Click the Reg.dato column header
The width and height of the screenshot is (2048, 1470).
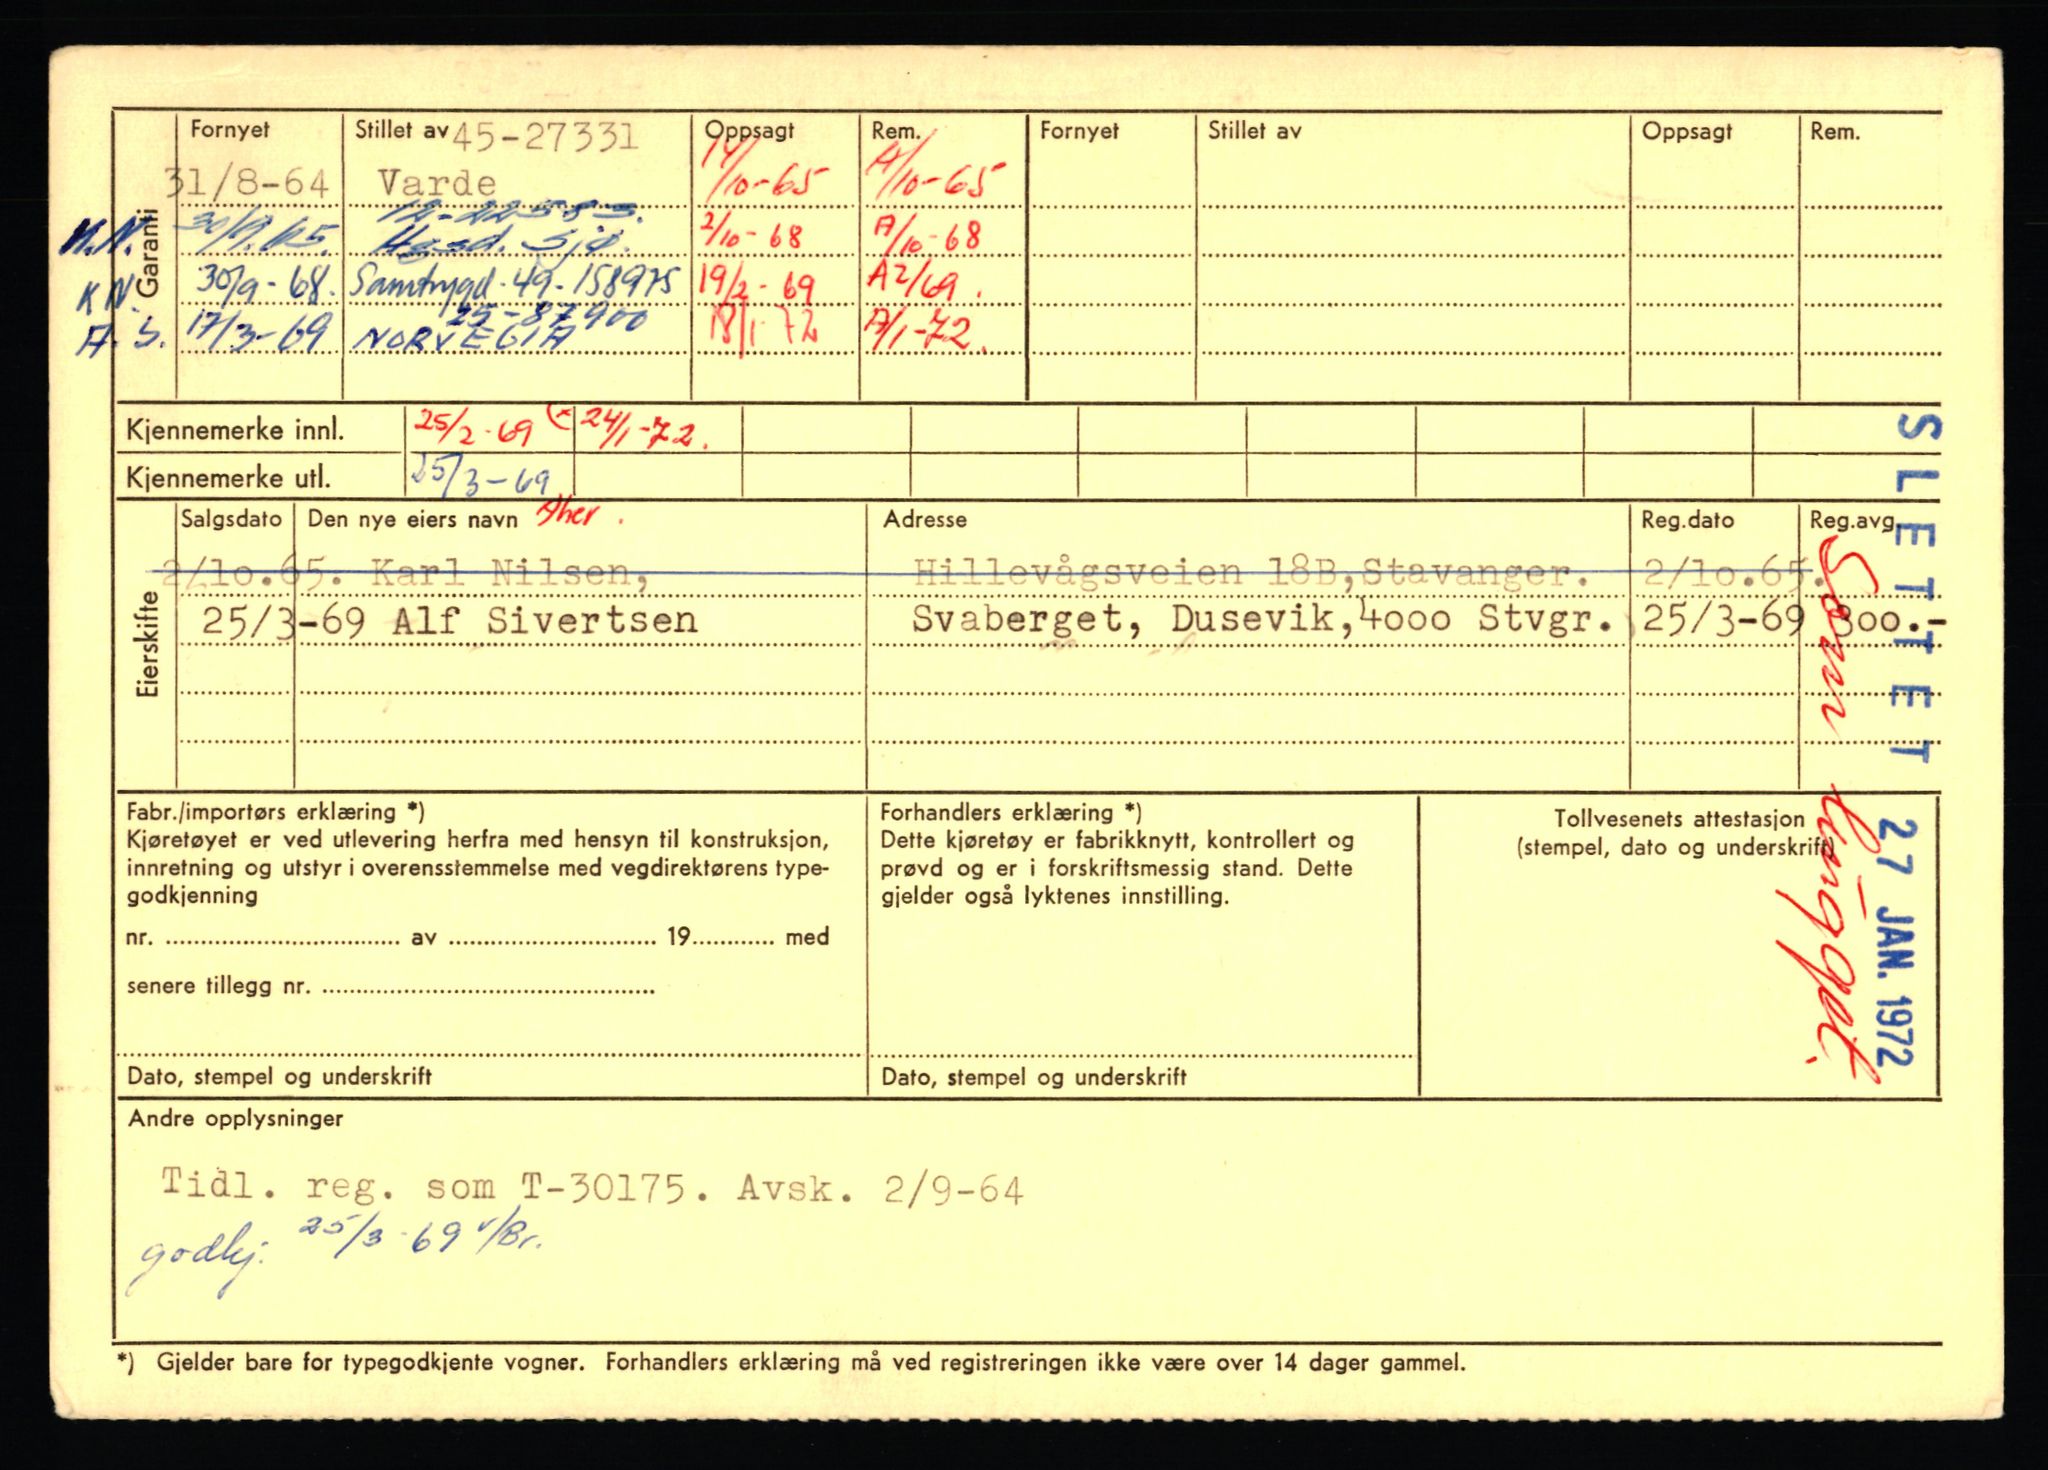[x=1687, y=520]
